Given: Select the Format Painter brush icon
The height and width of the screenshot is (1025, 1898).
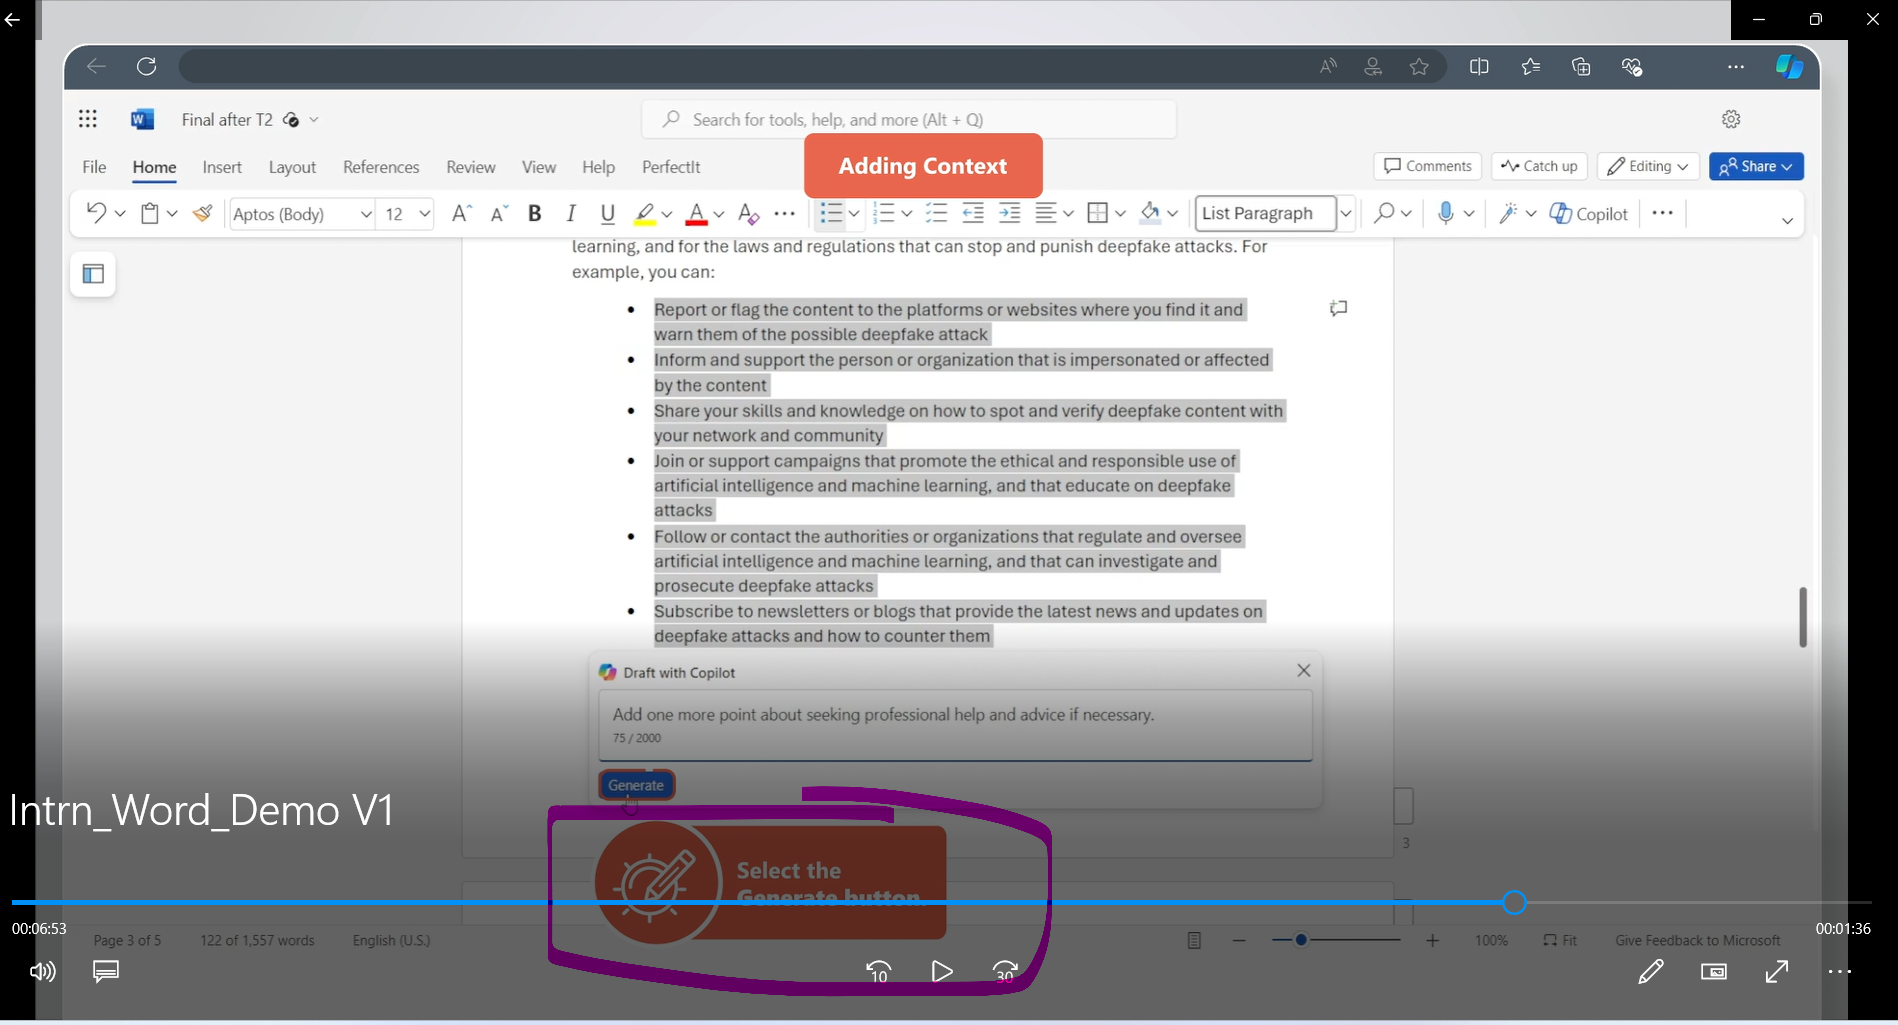Looking at the screenshot, I should pyautogui.click(x=203, y=213).
